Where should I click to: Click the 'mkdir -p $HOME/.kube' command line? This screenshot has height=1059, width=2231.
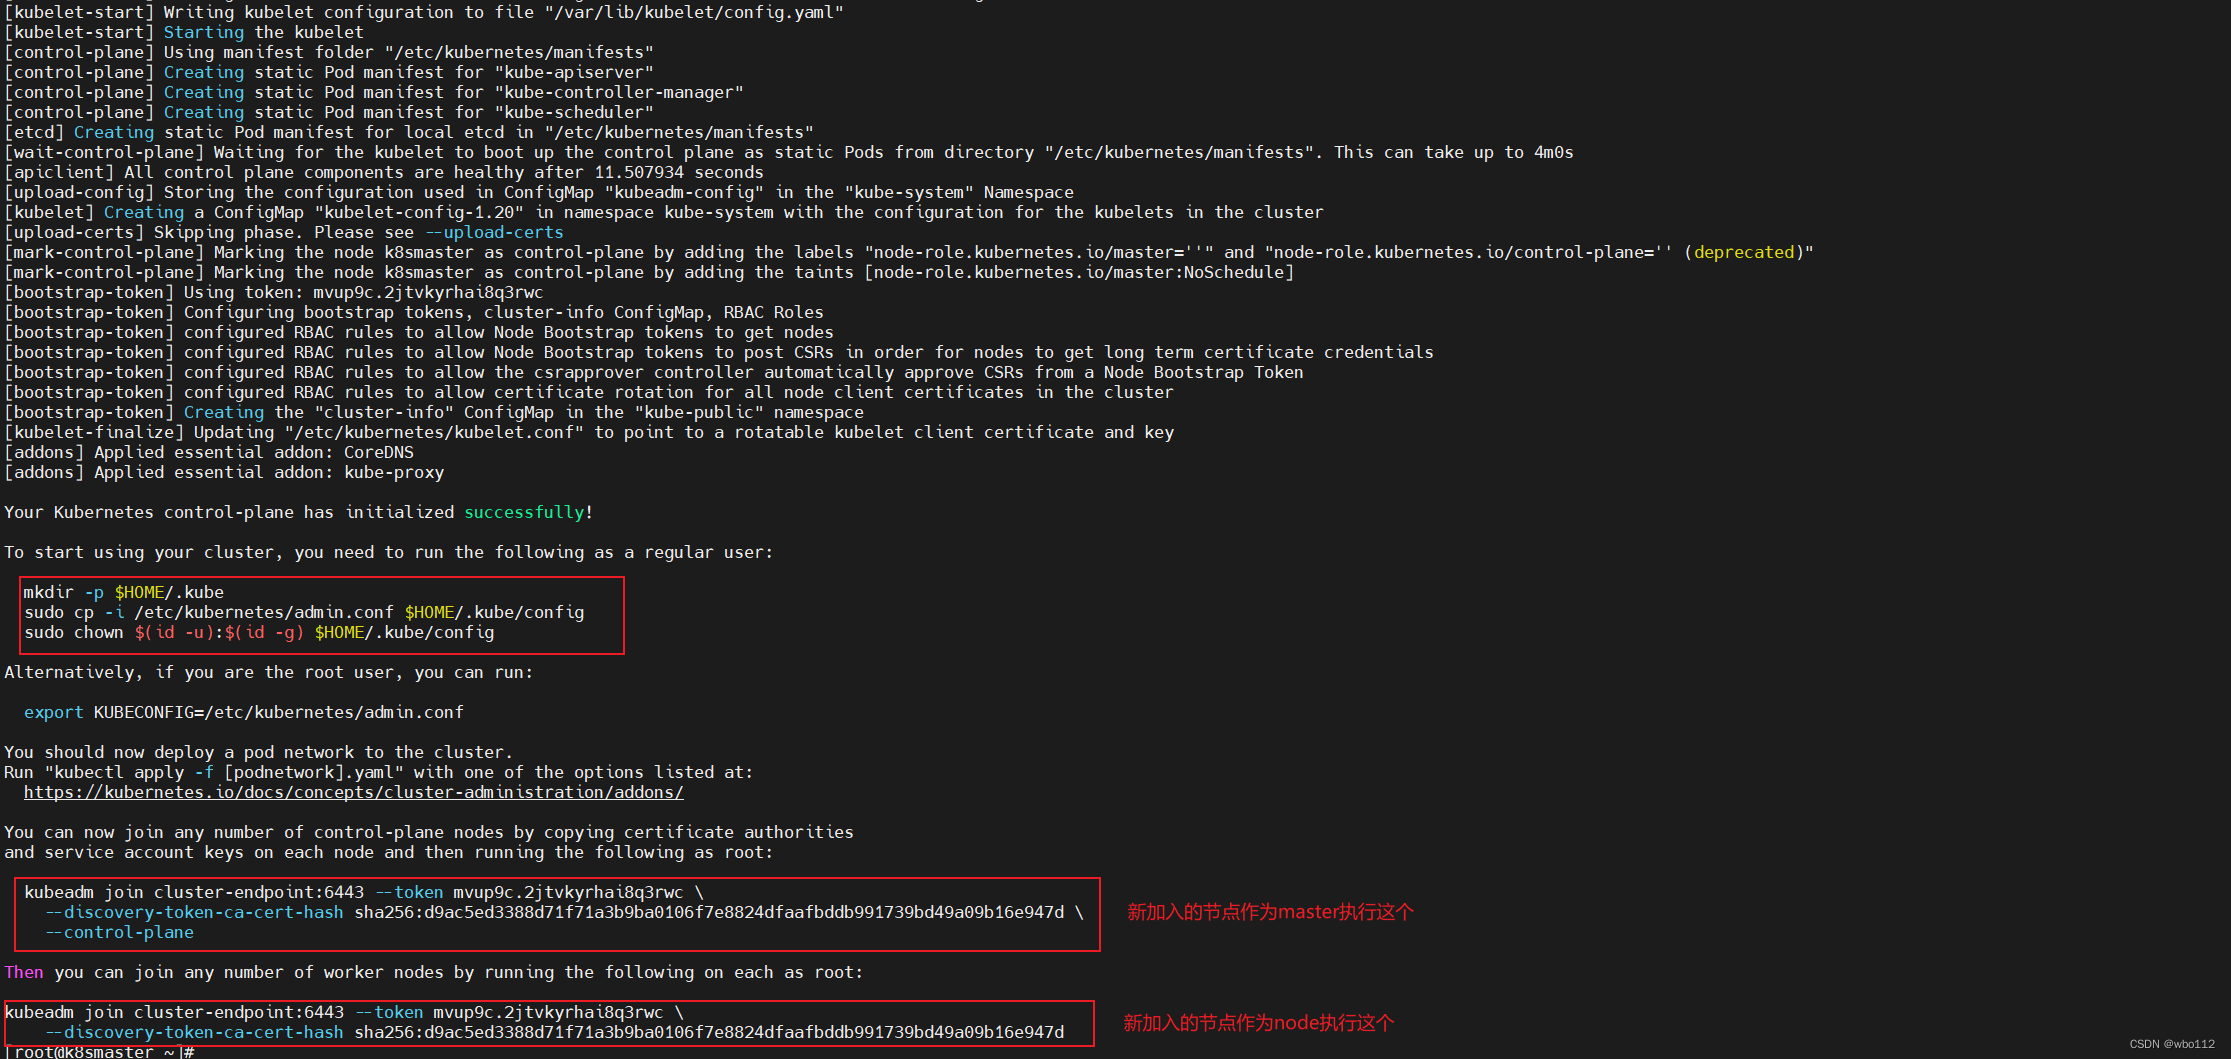[x=124, y=592]
